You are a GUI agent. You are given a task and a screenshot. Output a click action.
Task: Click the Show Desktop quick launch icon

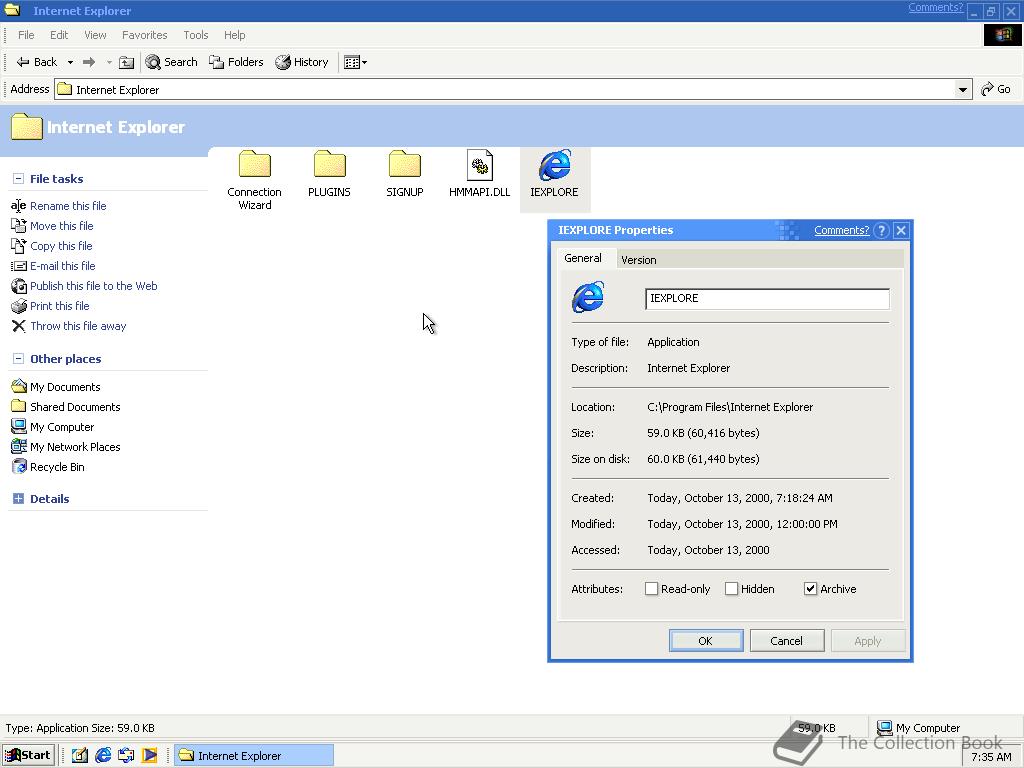[x=80, y=755]
